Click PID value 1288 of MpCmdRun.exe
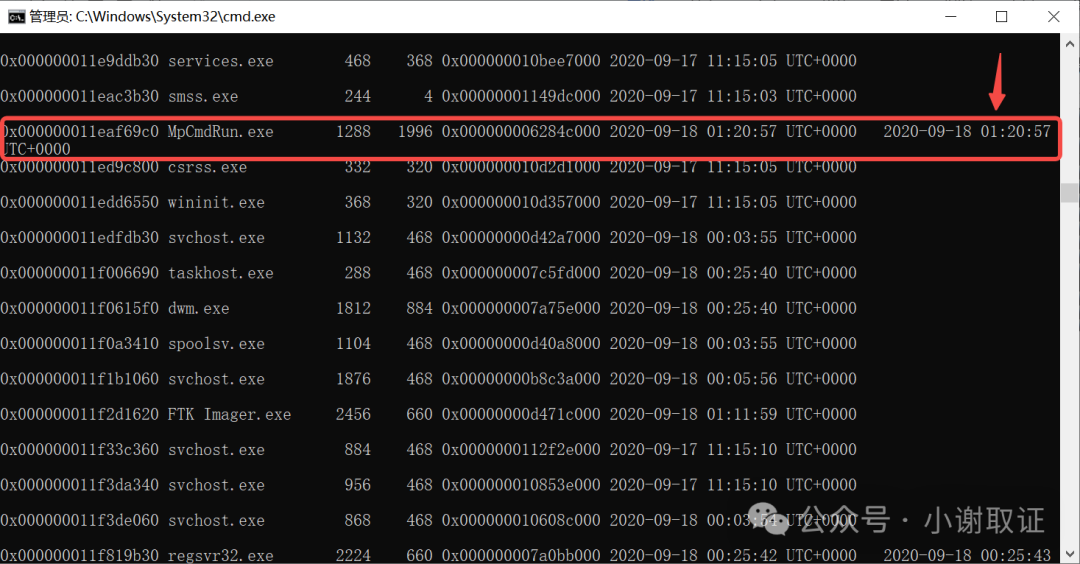Image resolution: width=1080 pixels, height=564 pixels. point(353,132)
